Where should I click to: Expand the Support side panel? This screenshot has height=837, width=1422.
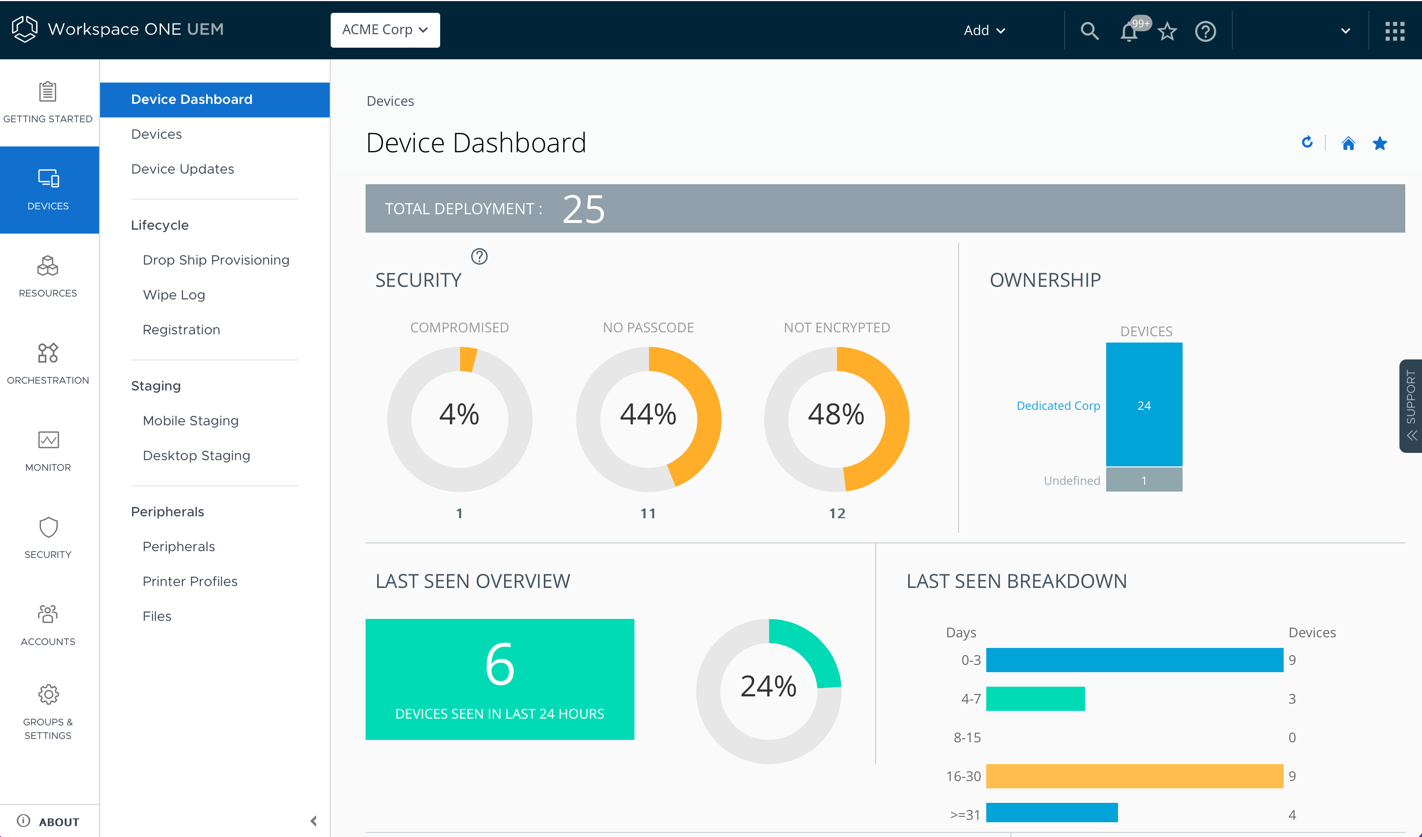coord(1410,406)
